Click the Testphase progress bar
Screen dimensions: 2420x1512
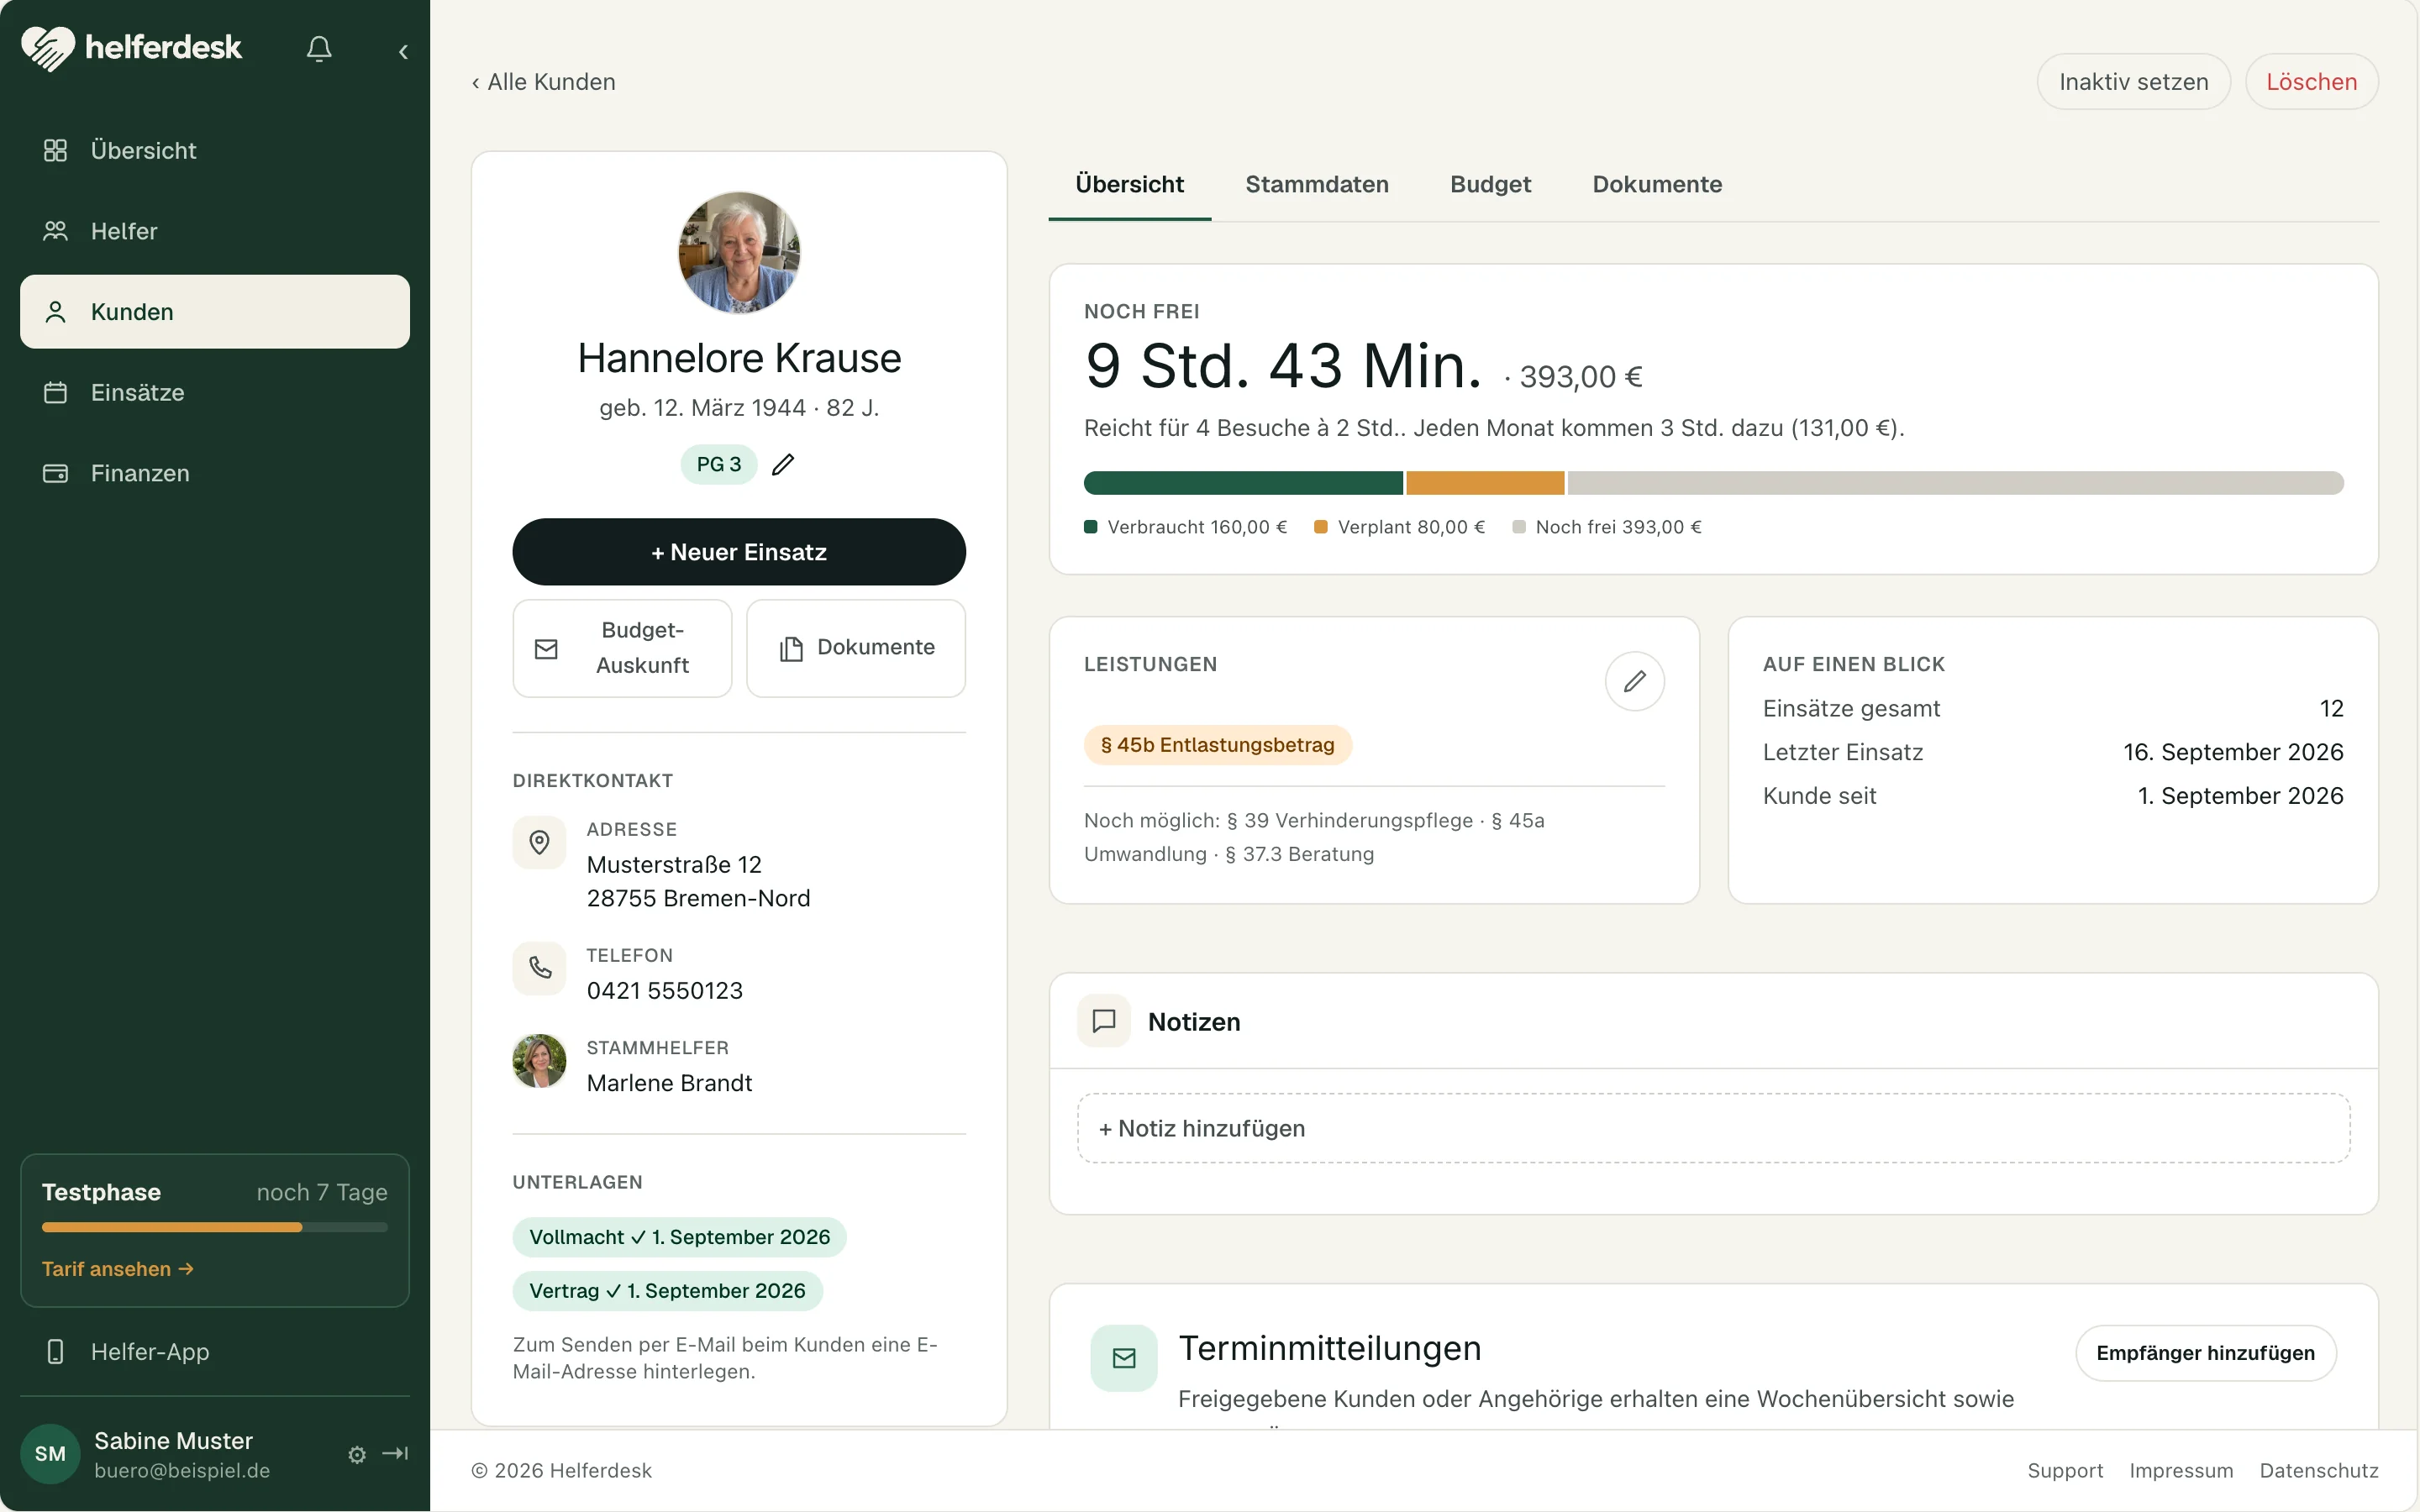tap(215, 1227)
